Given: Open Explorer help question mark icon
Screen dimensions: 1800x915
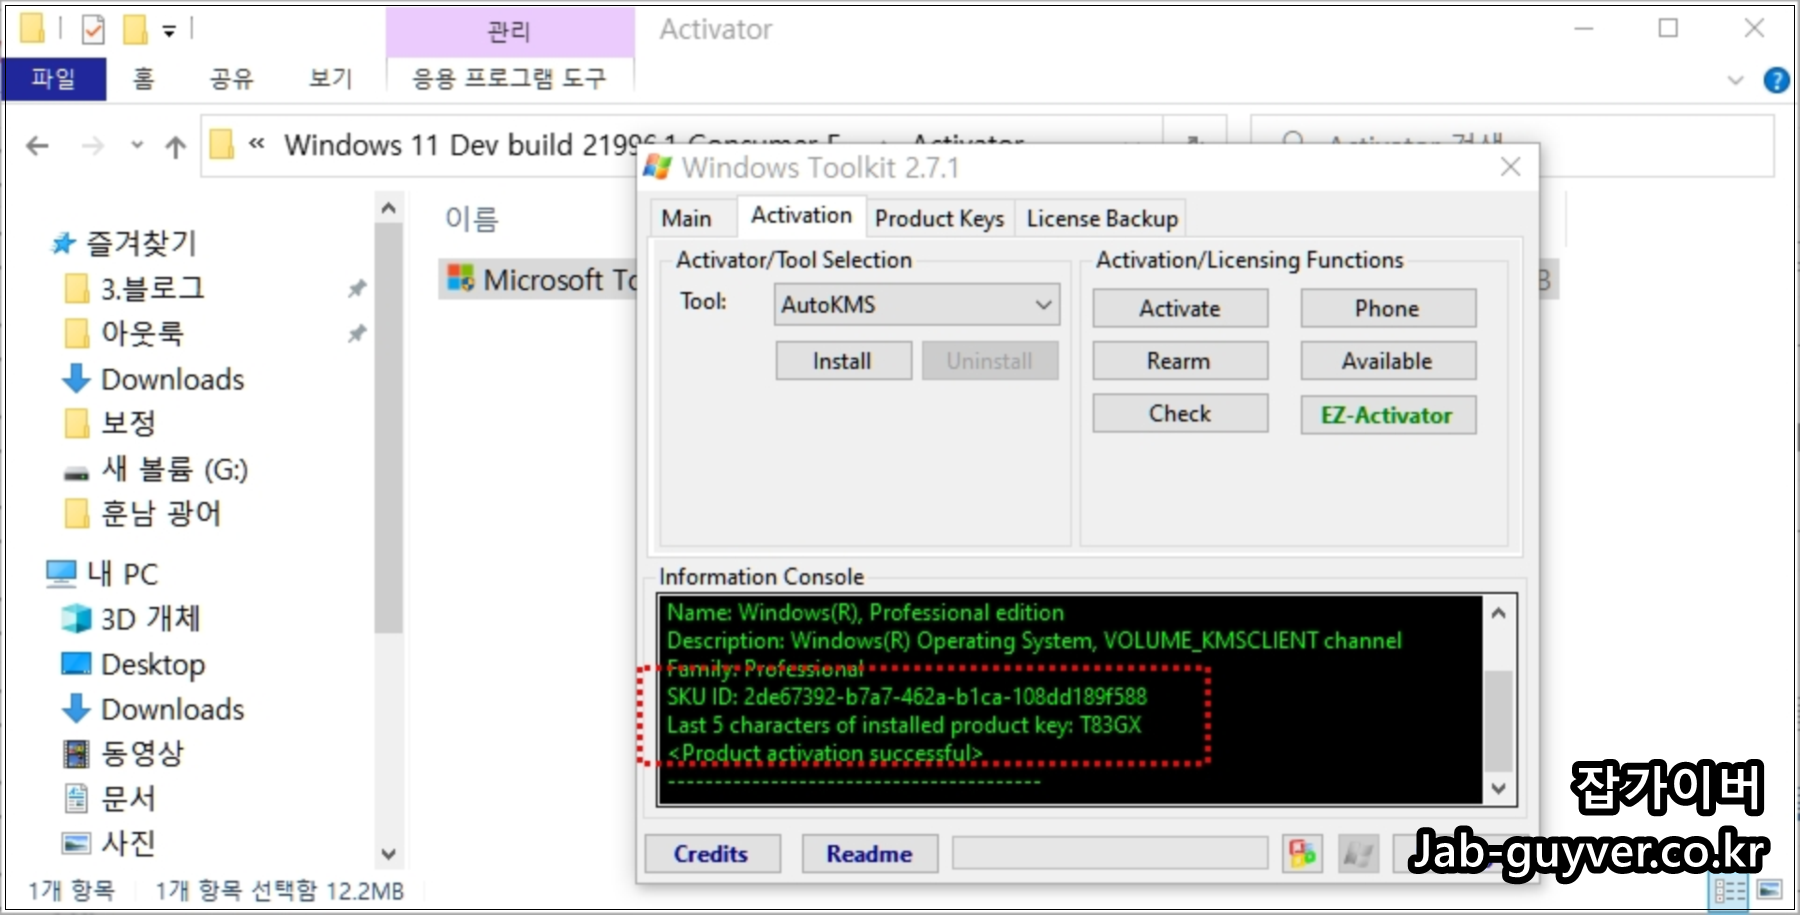Looking at the screenshot, I should tap(1777, 80).
